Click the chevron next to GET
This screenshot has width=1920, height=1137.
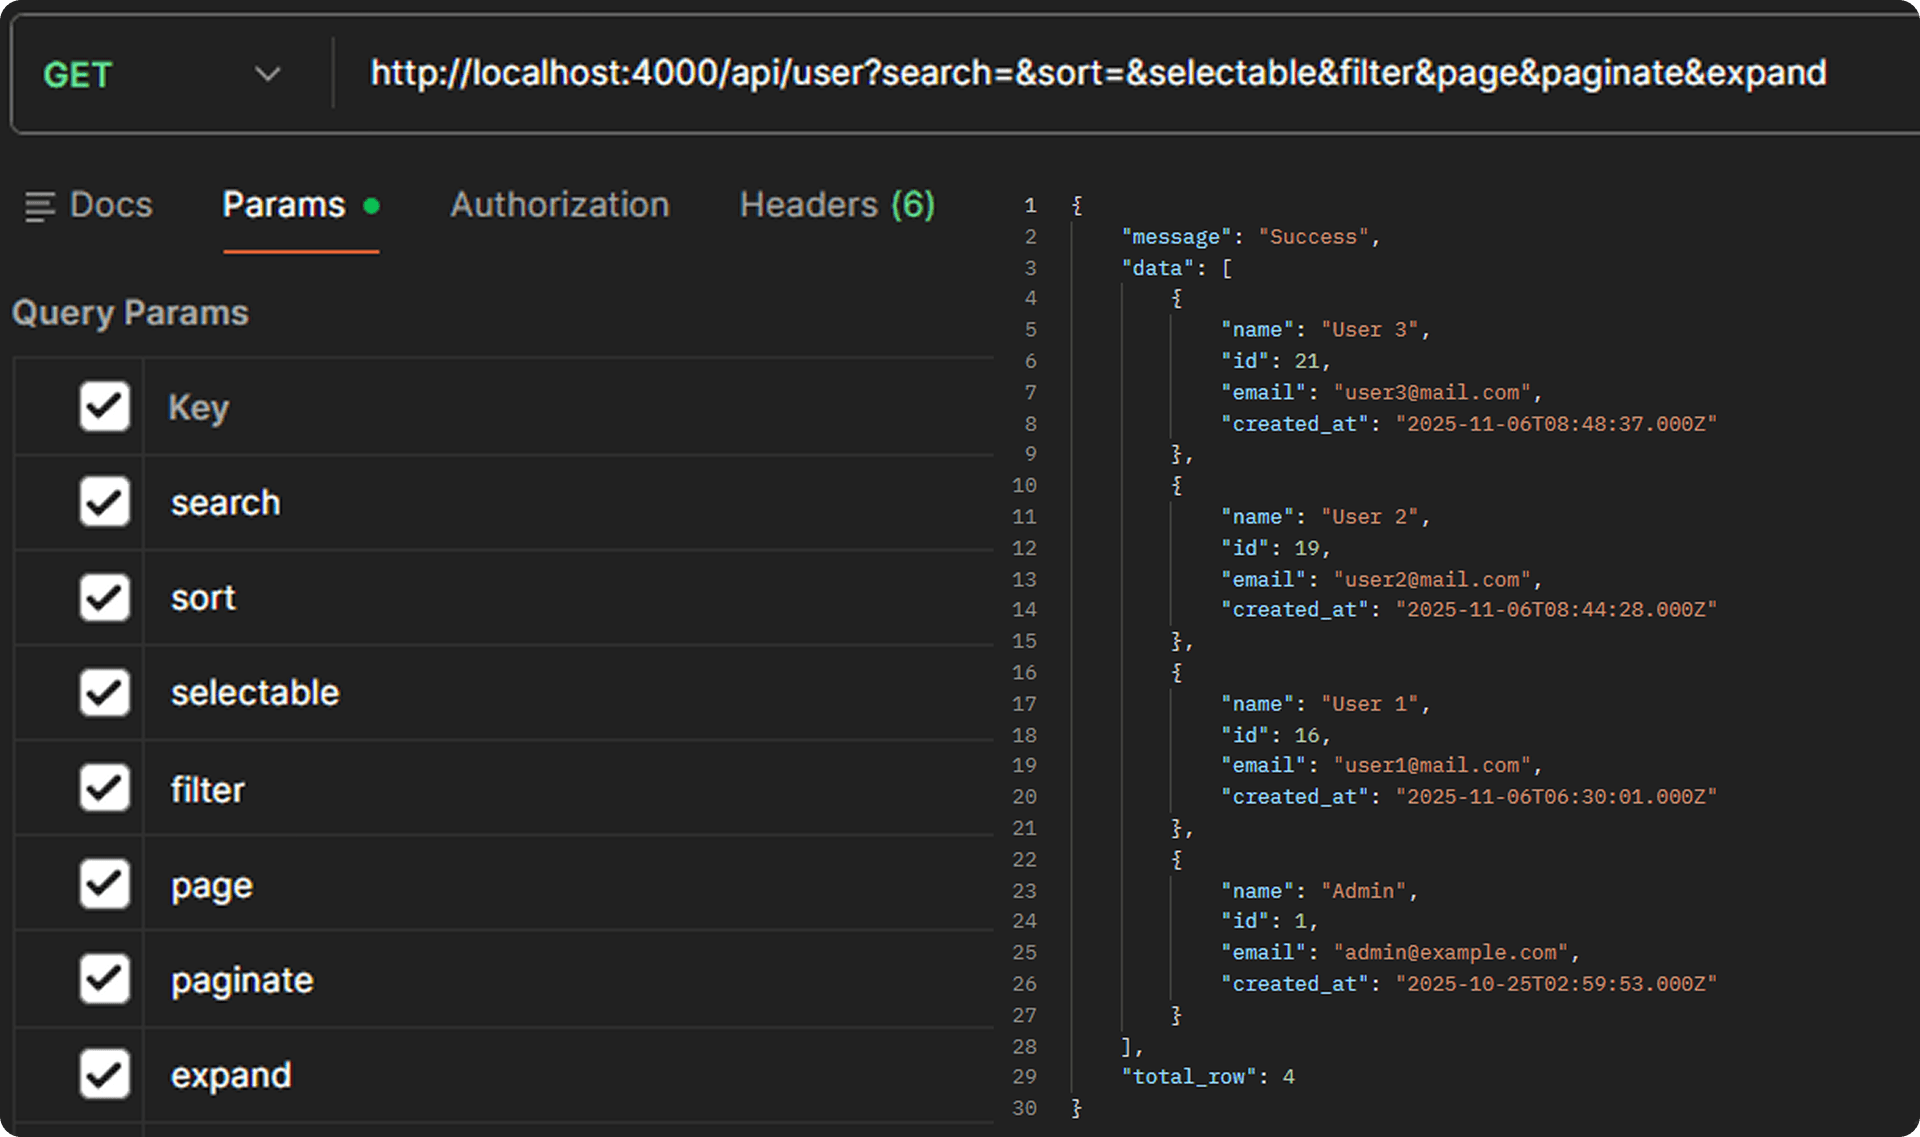coord(266,74)
